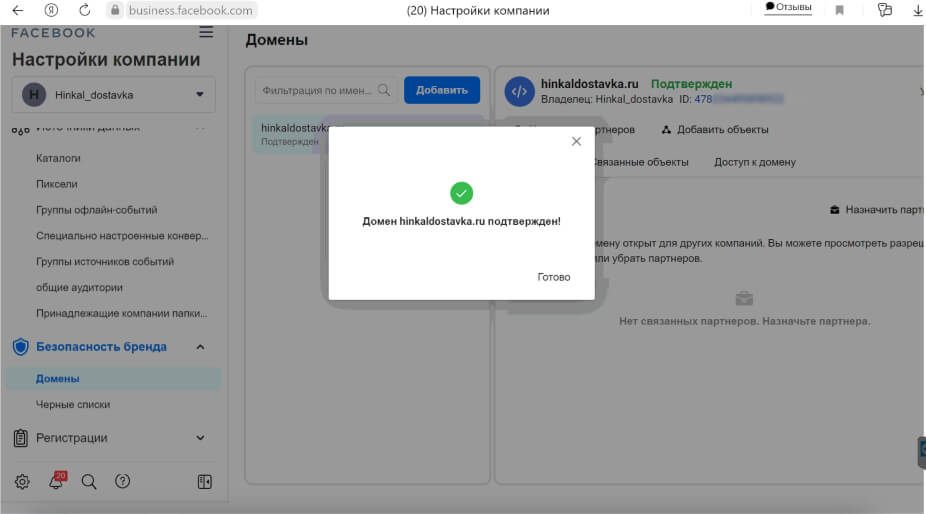Click the blue Добавить button
The width and height of the screenshot is (926, 514).
tap(442, 90)
